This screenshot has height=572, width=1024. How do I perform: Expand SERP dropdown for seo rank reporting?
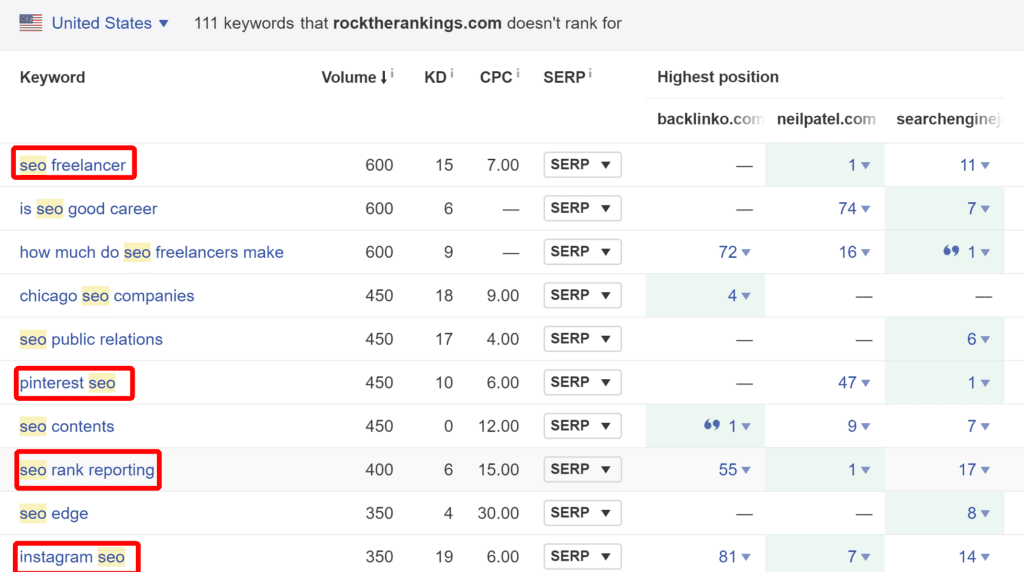(x=582, y=469)
